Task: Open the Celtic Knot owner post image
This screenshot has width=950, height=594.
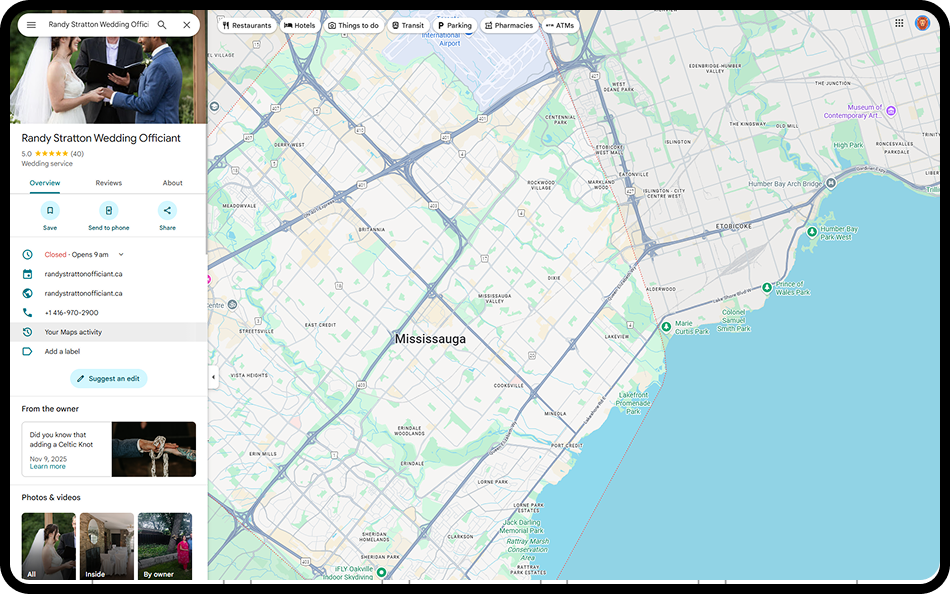Action: (154, 449)
